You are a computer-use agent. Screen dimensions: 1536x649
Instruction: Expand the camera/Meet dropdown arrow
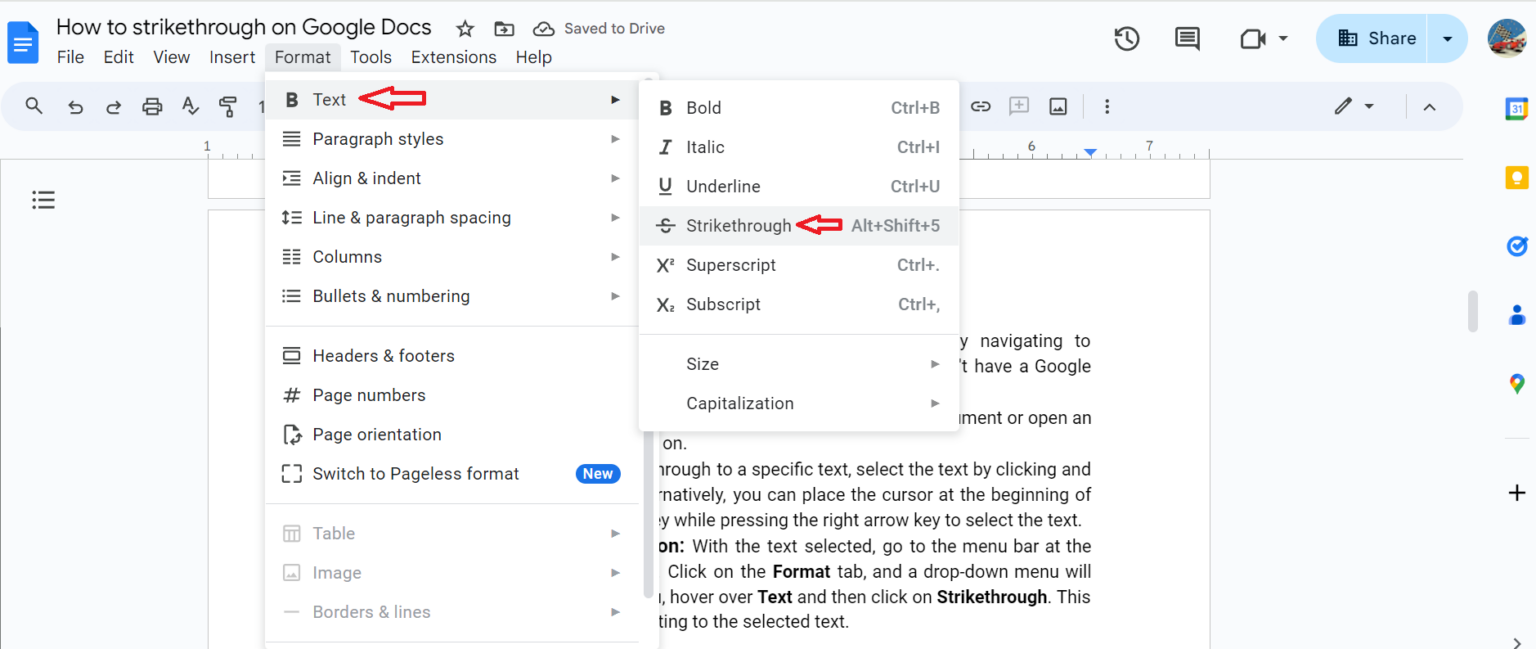click(x=1283, y=38)
